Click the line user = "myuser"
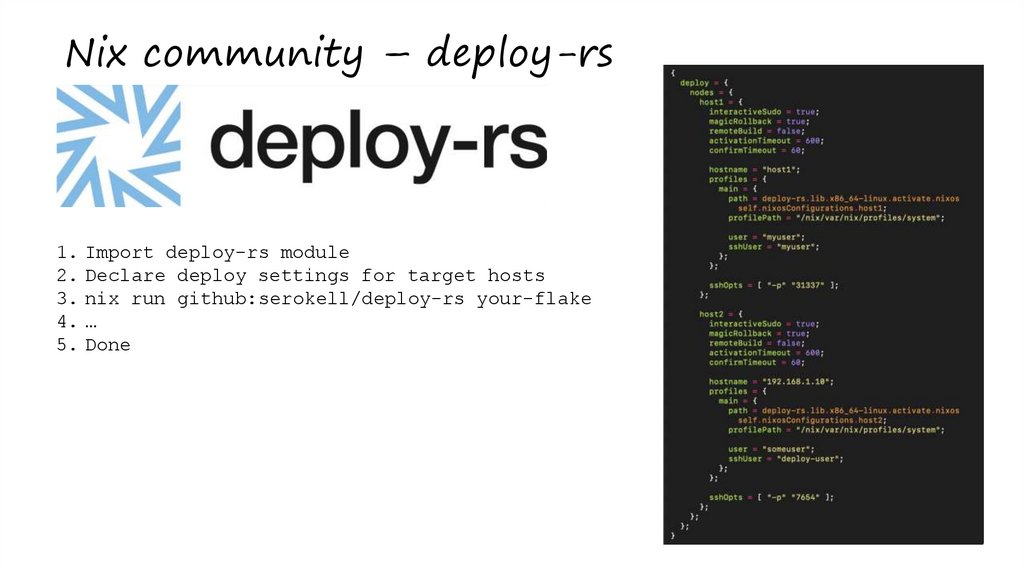 tap(767, 237)
